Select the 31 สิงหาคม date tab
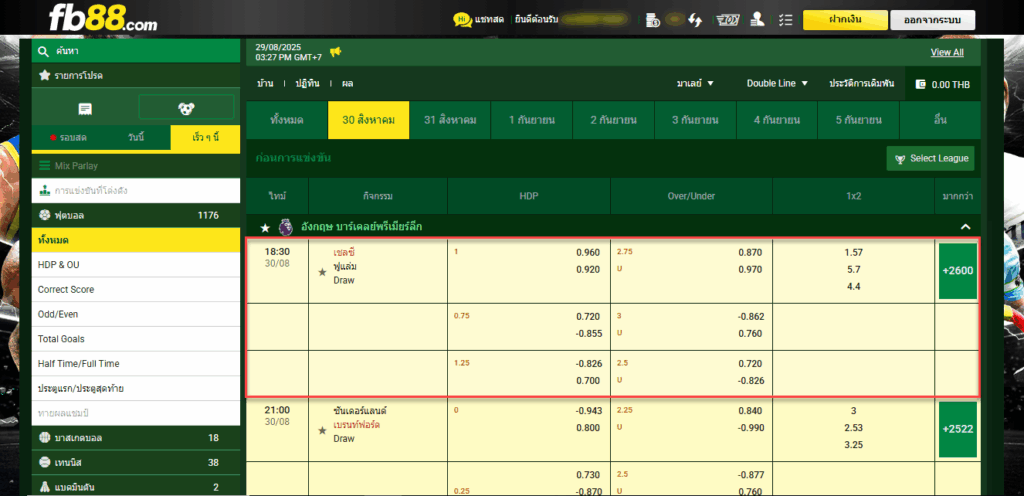 [x=450, y=120]
